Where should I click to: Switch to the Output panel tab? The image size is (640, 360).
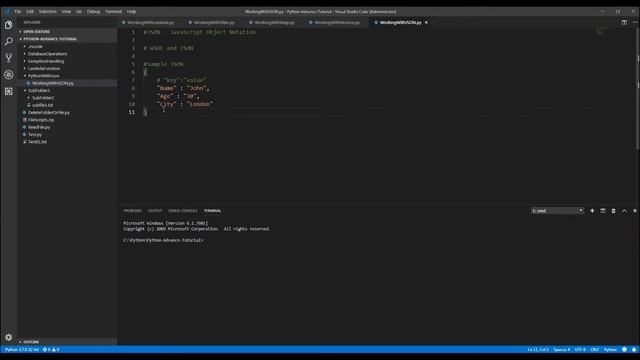[x=155, y=211]
